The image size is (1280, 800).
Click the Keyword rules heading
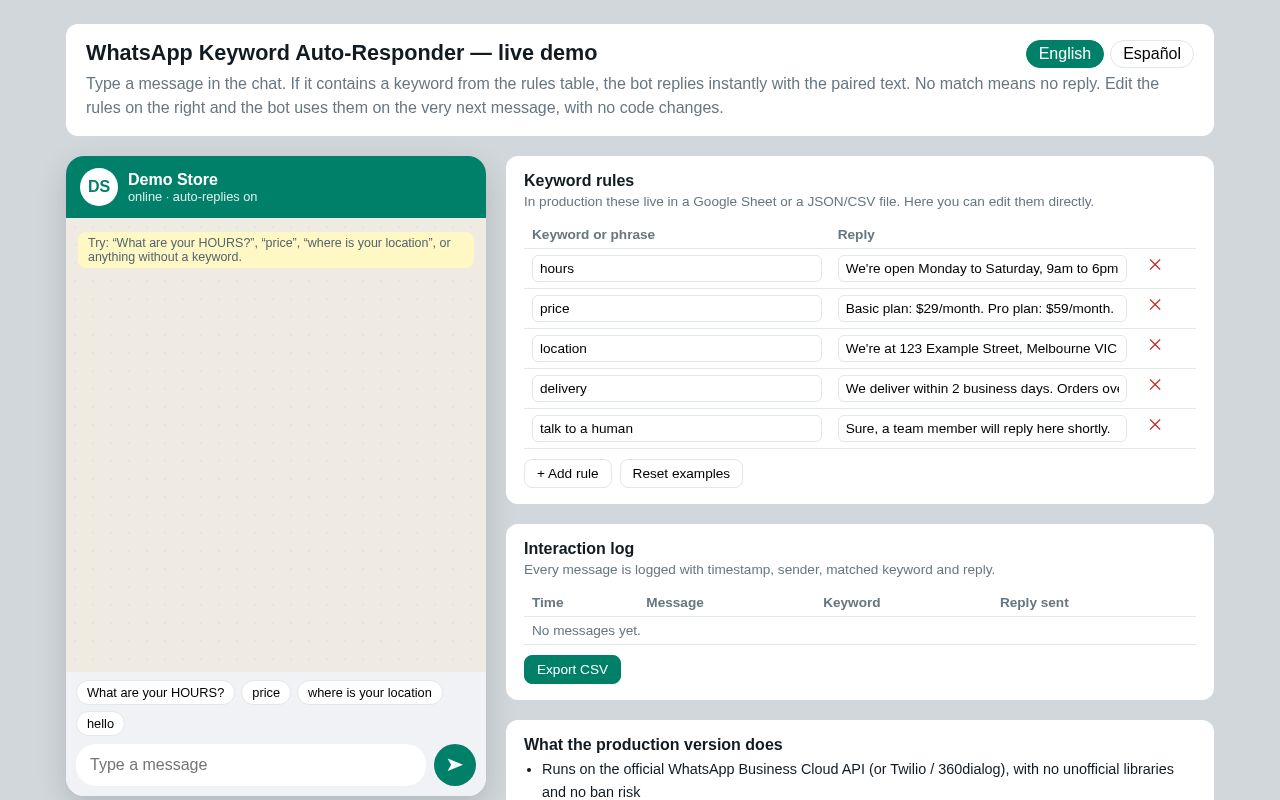(x=579, y=181)
